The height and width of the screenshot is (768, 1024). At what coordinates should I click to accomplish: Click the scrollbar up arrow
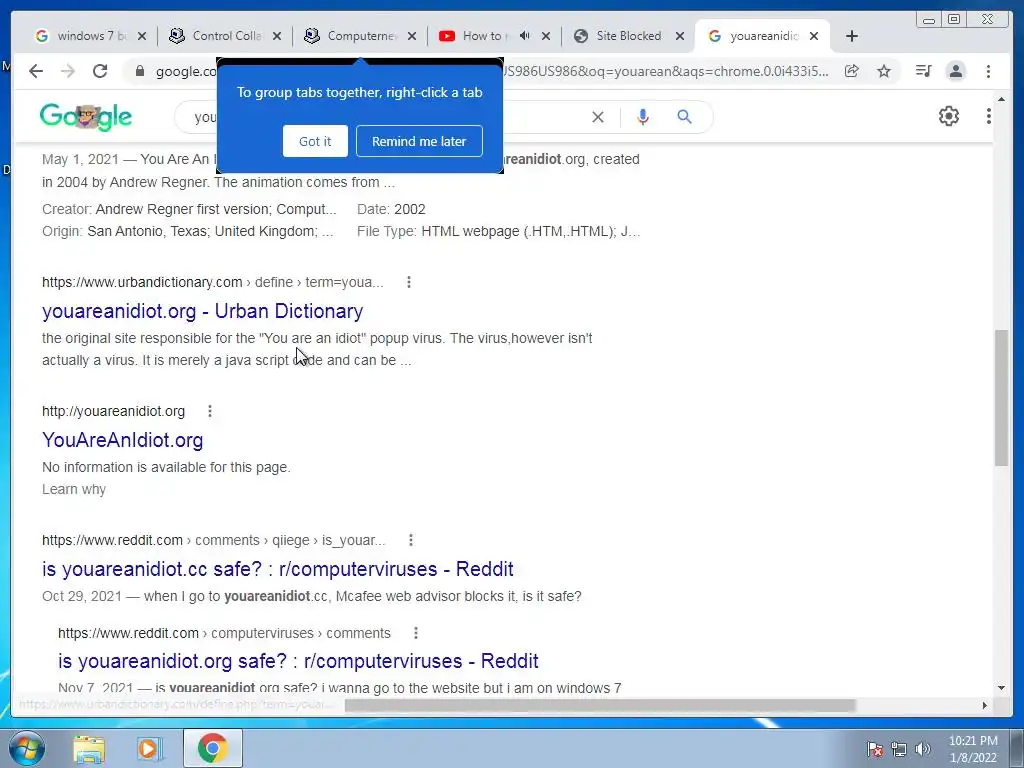[x=1001, y=100]
